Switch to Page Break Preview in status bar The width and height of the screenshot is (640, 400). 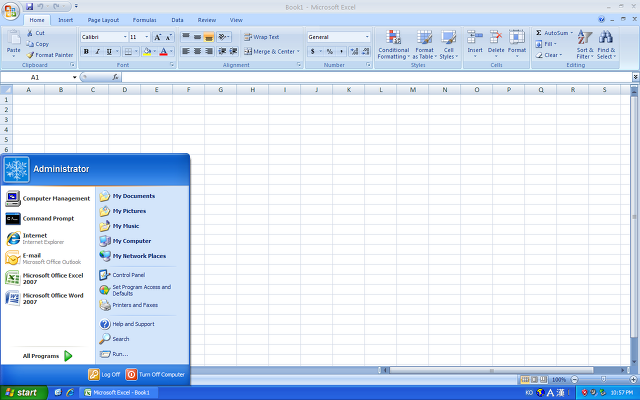pos(542,380)
